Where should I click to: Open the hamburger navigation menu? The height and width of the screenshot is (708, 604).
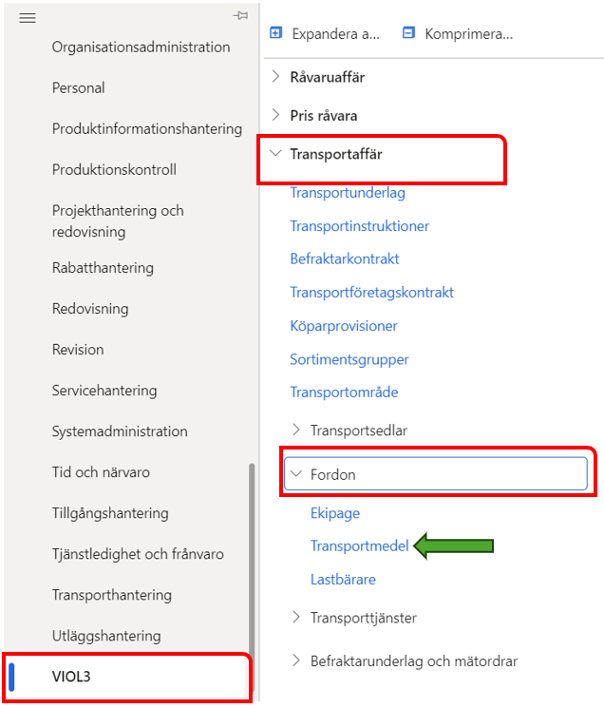coord(28,18)
